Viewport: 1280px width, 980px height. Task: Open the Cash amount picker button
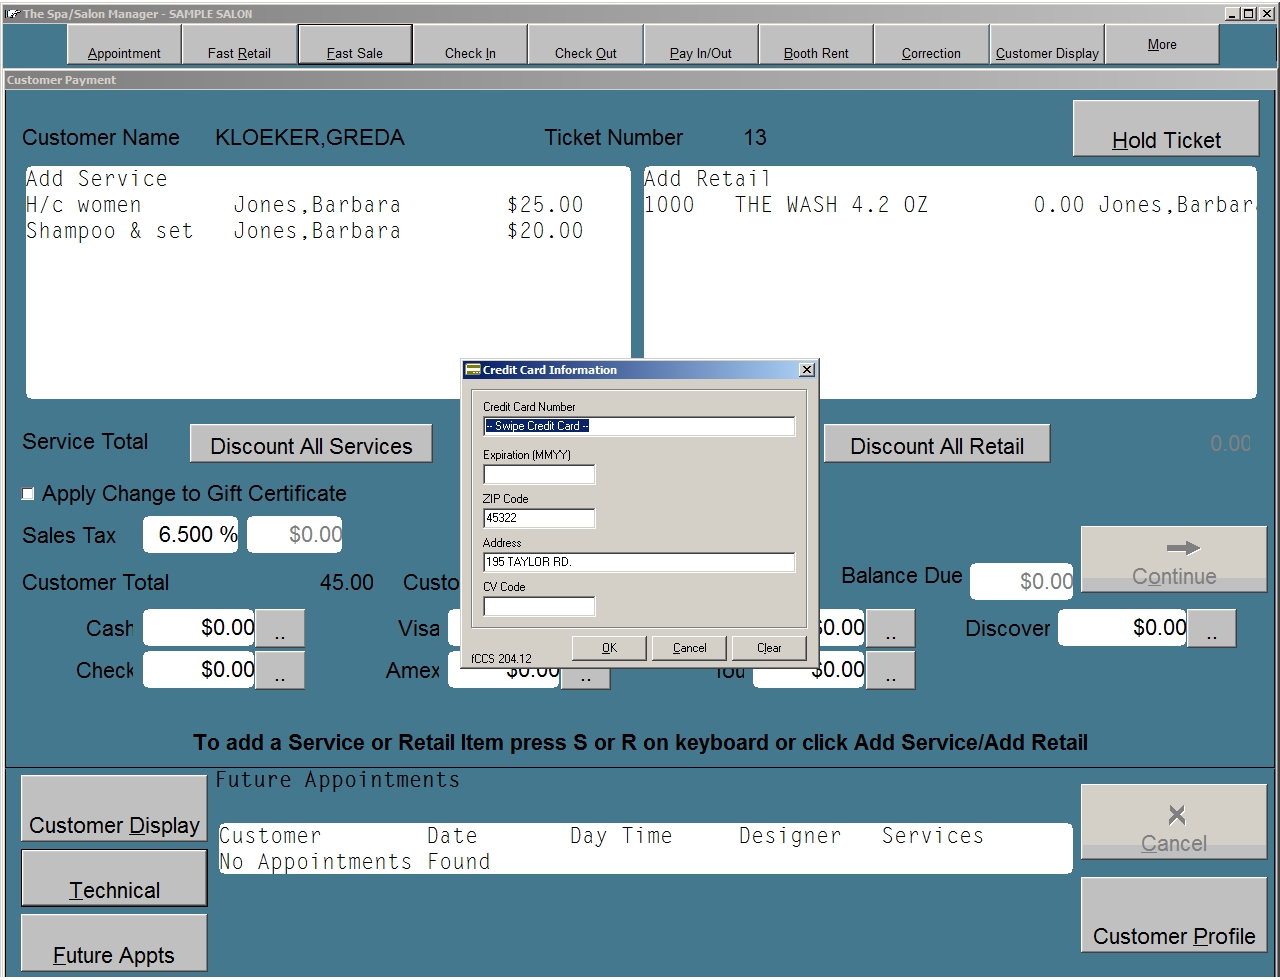click(x=280, y=628)
